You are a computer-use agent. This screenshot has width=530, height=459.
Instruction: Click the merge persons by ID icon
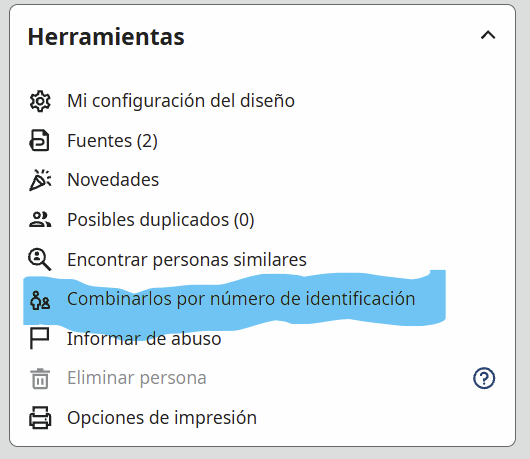point(40,300)
